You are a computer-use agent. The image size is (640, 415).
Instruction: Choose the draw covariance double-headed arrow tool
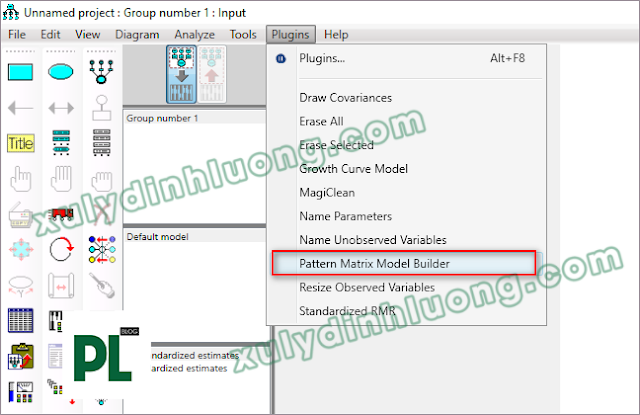pyautogui.click(x=60, y=108)
